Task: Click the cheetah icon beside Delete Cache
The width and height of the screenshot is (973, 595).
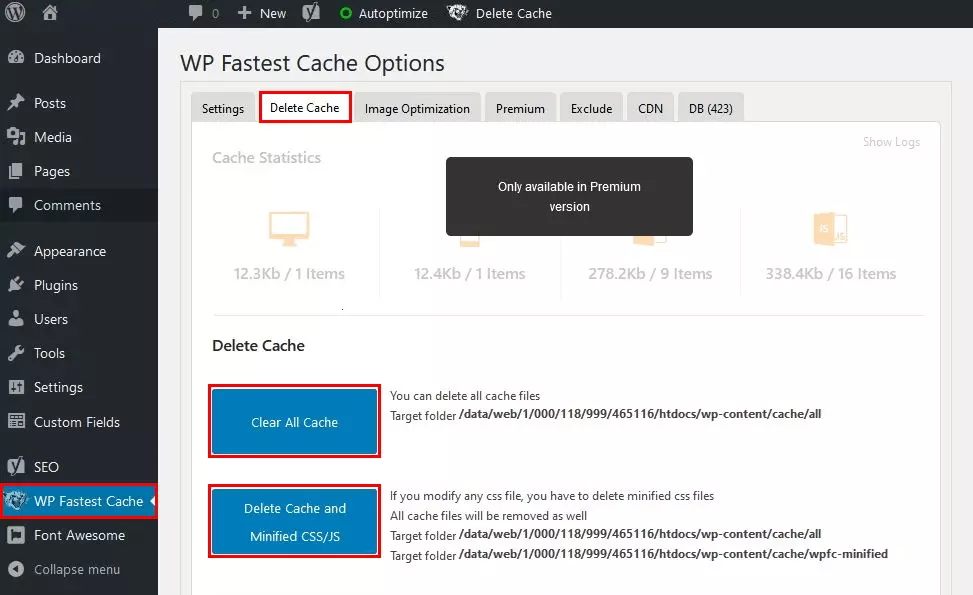Action: [457, 13]
